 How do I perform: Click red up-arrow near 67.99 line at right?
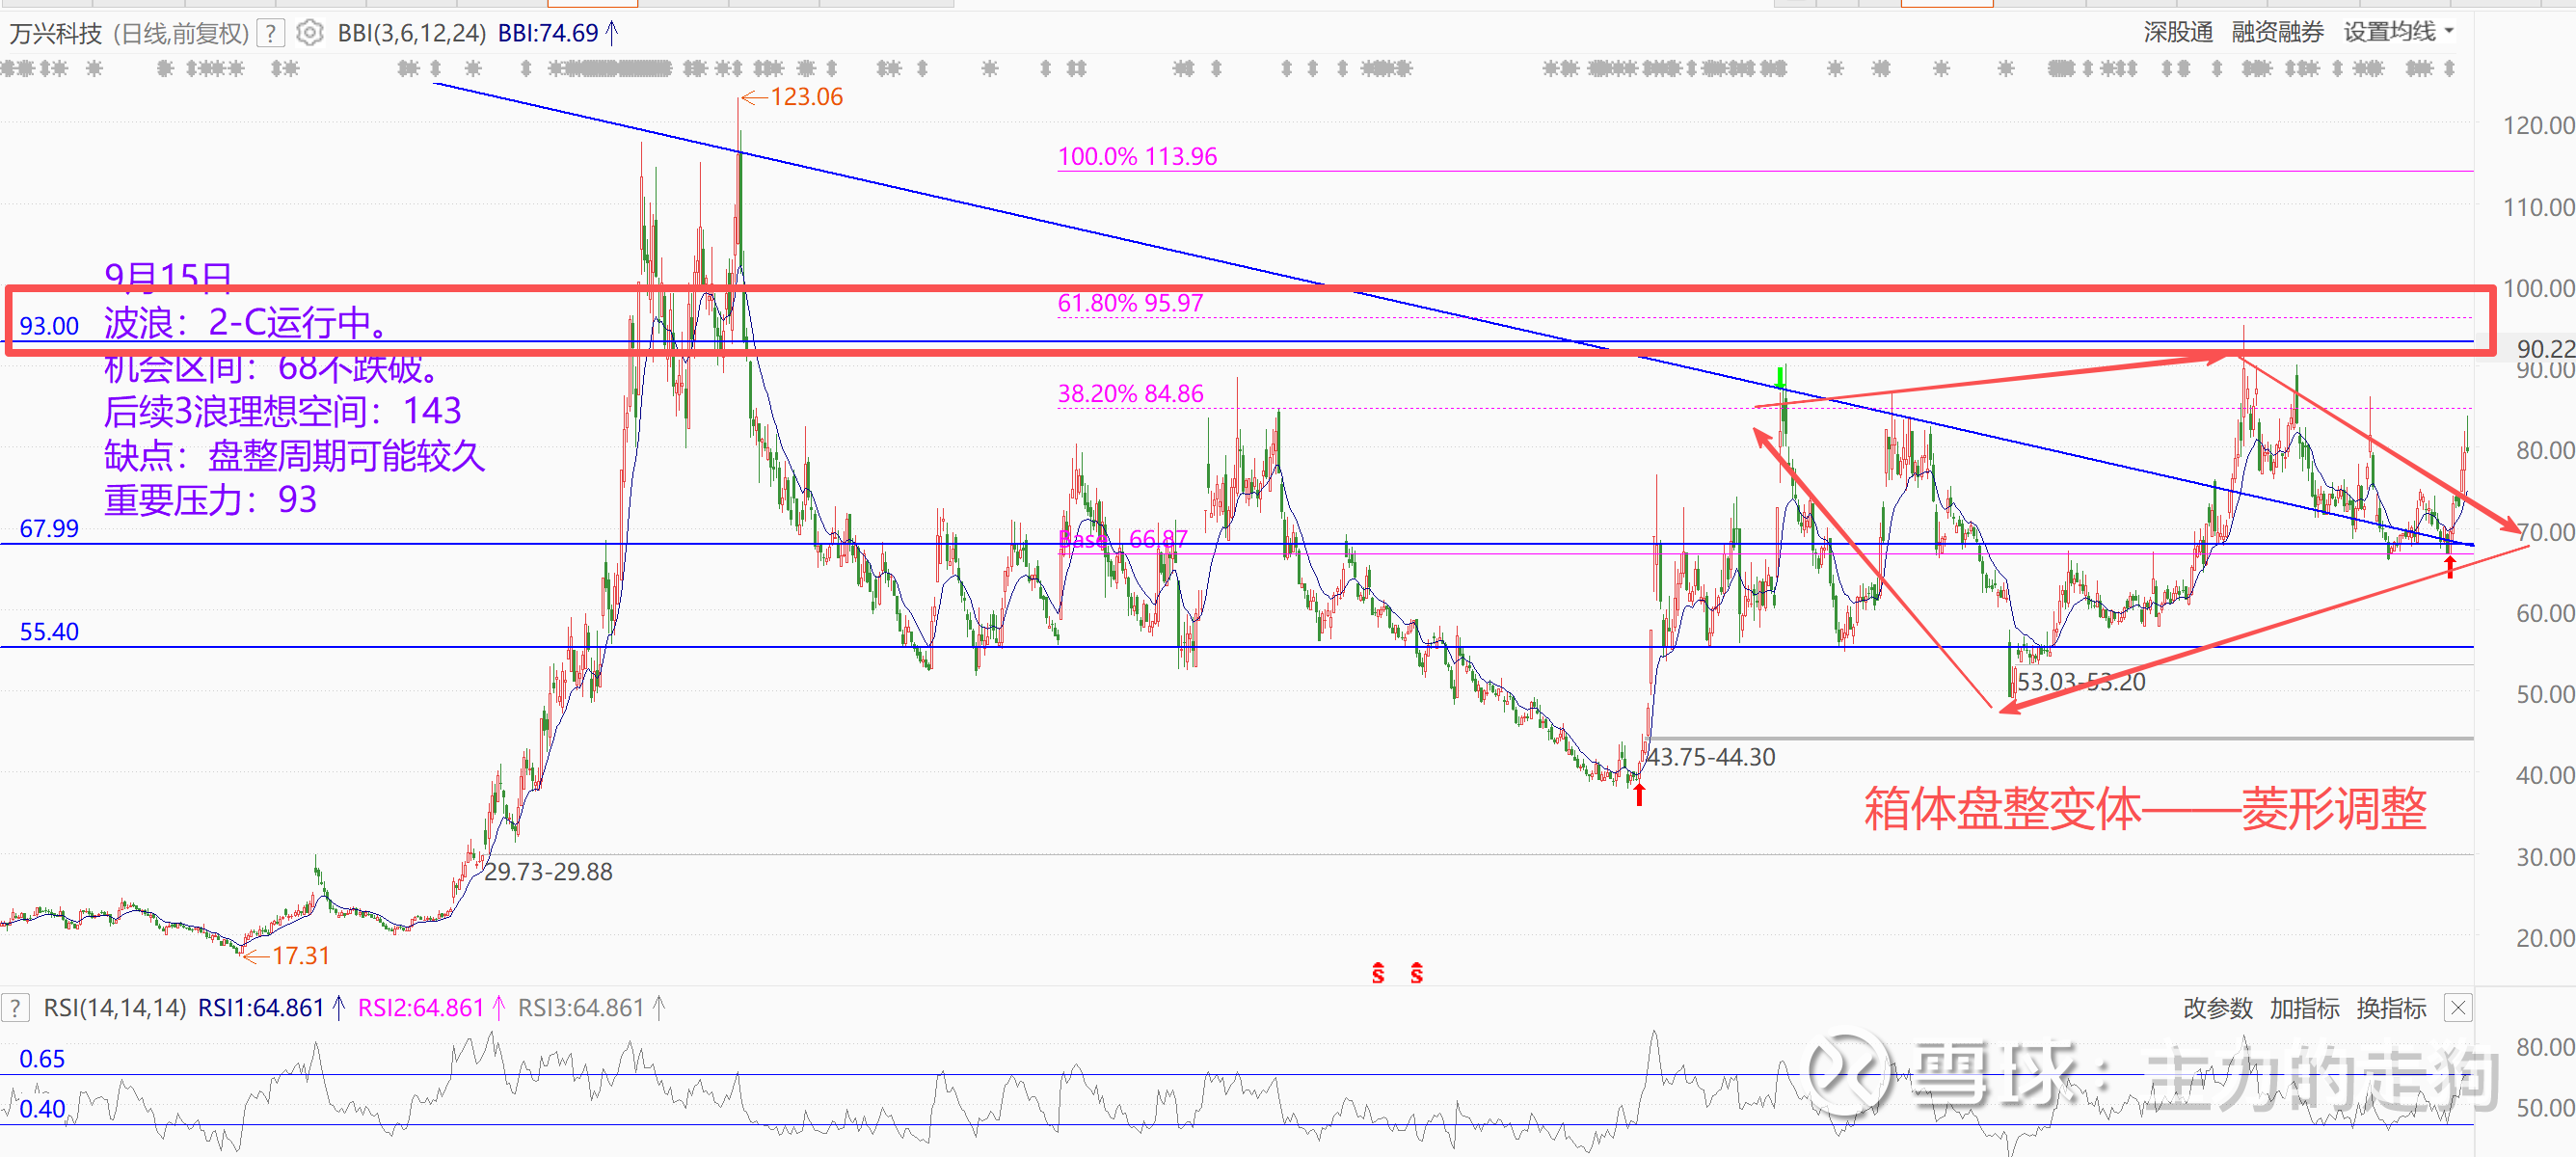2449,567
